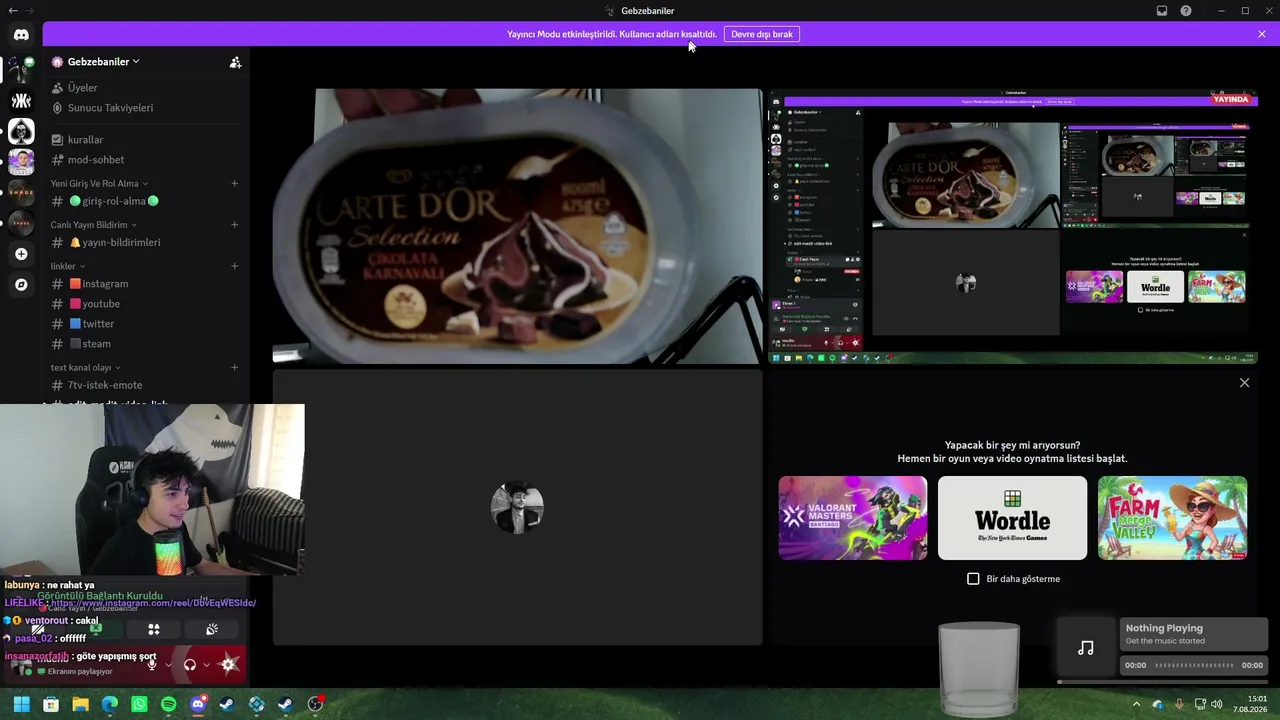Viewport: 1280px width, 720px height.
Task: Go to the mod-sohbet channel
Action: click(x=146, y=160)
